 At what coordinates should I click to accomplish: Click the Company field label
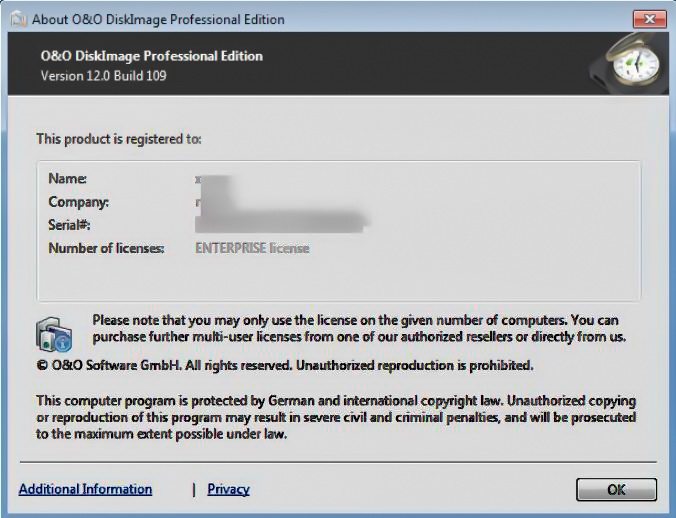[78, 202]
